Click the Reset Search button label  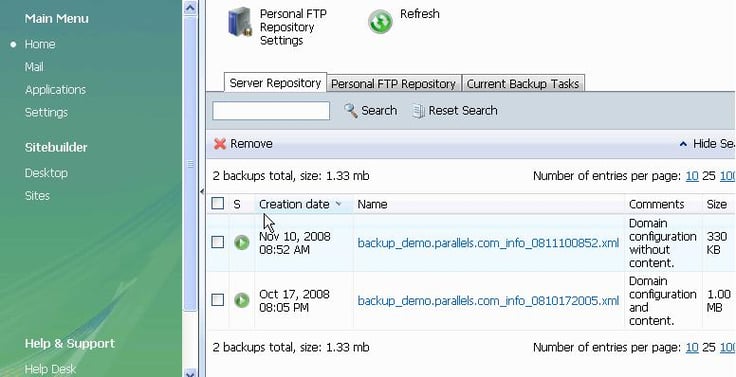pos(463,111)
